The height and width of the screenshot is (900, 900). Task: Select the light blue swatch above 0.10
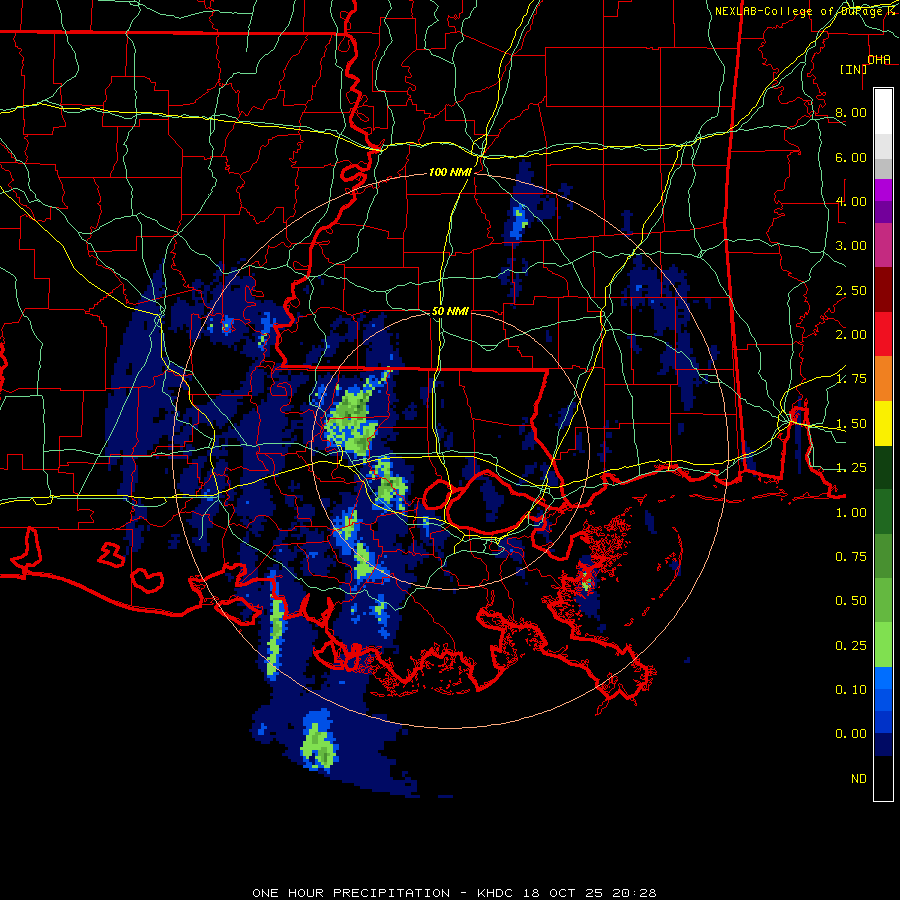[x=883, y=678]
